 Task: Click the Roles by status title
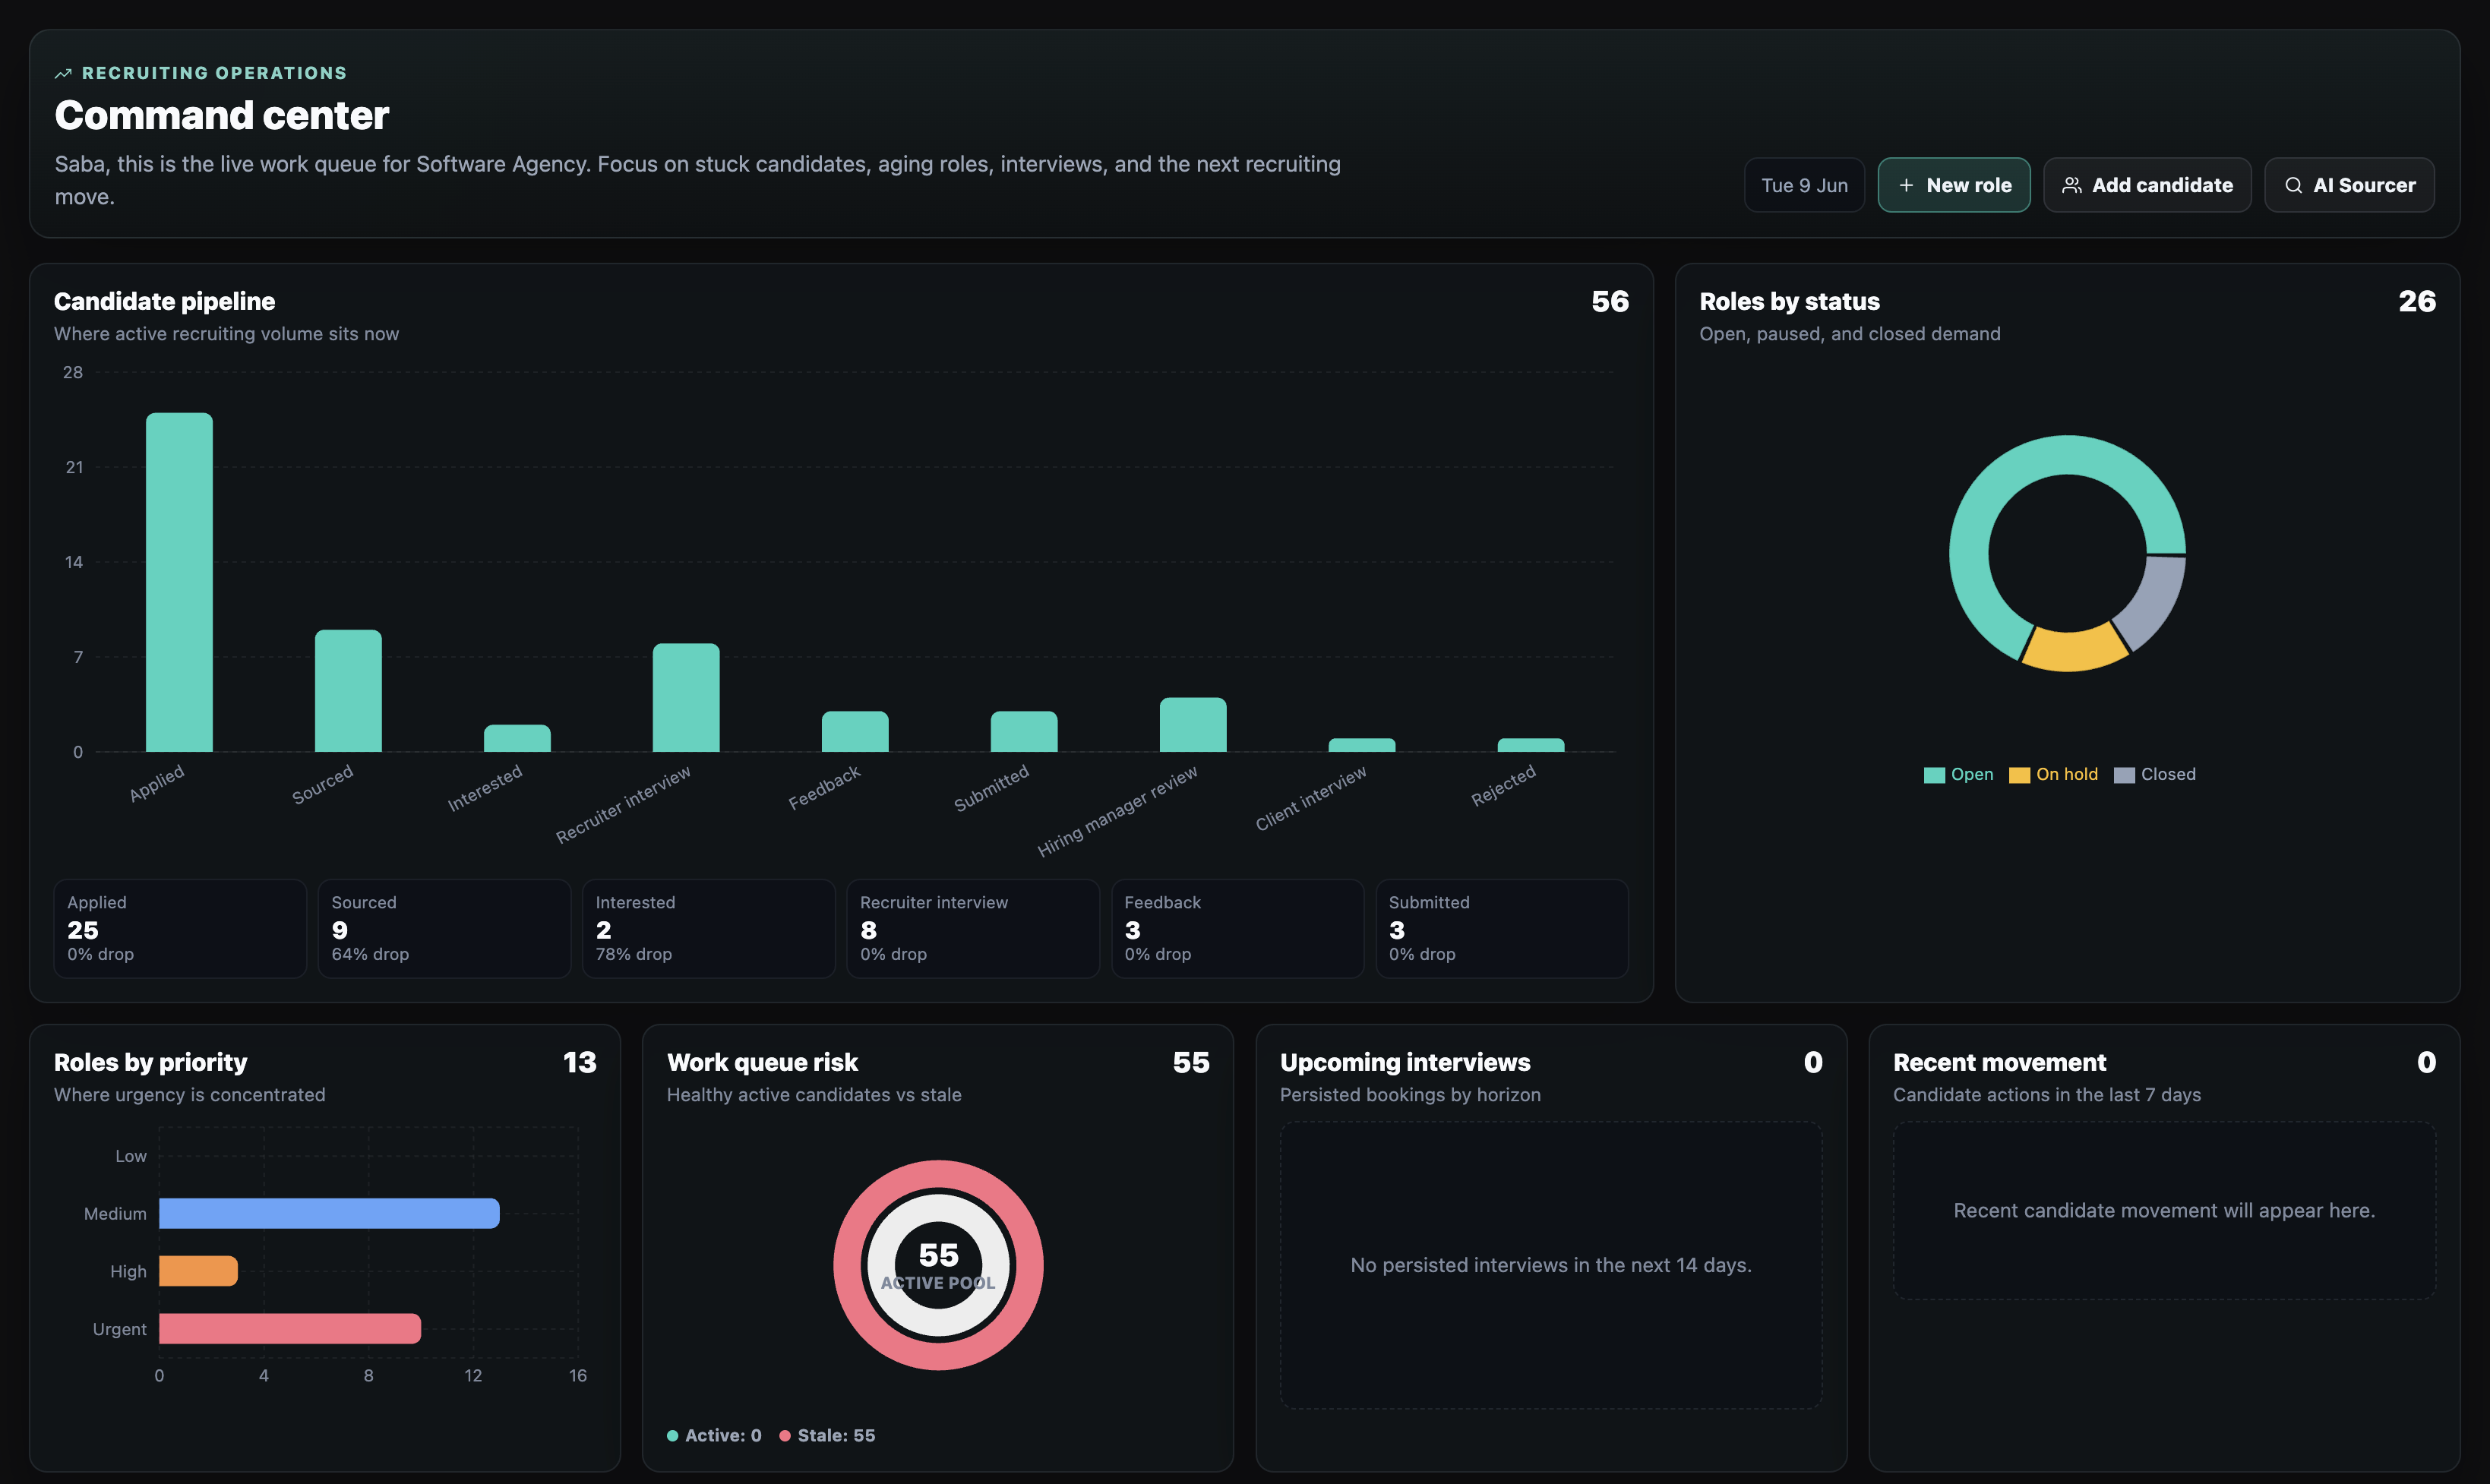1789,301
